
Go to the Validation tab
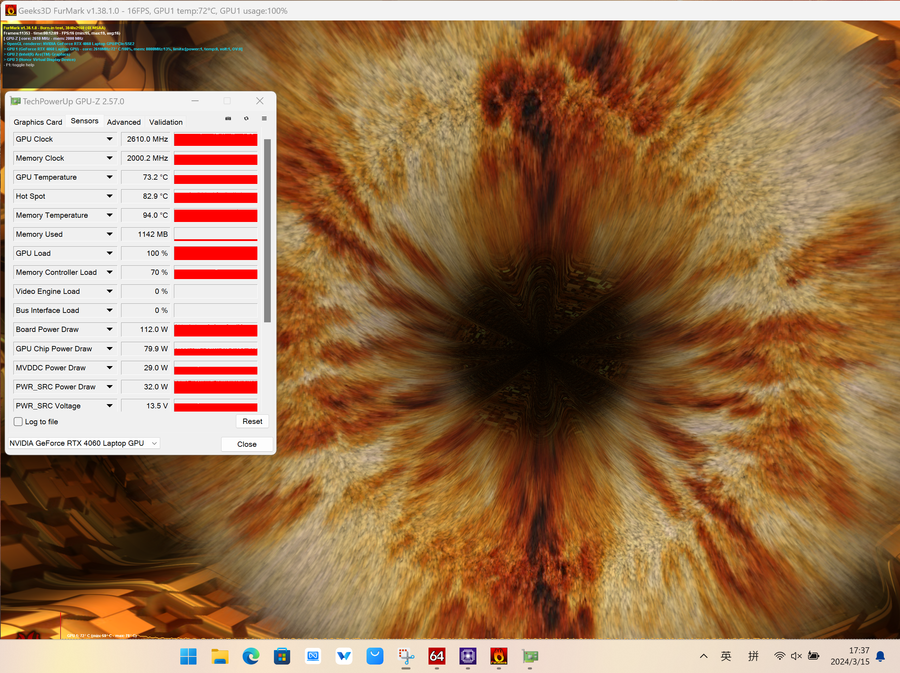click(166, 122)
